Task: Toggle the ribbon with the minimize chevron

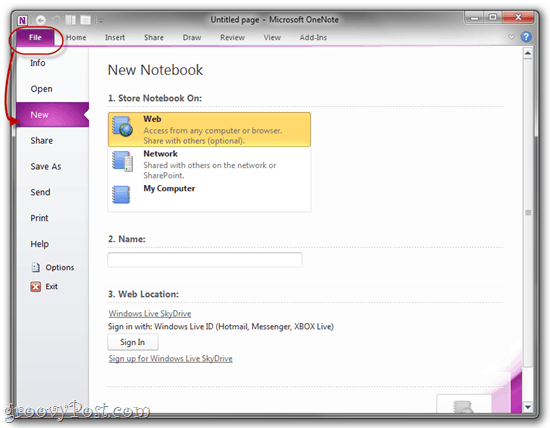Action: [511, 37]
